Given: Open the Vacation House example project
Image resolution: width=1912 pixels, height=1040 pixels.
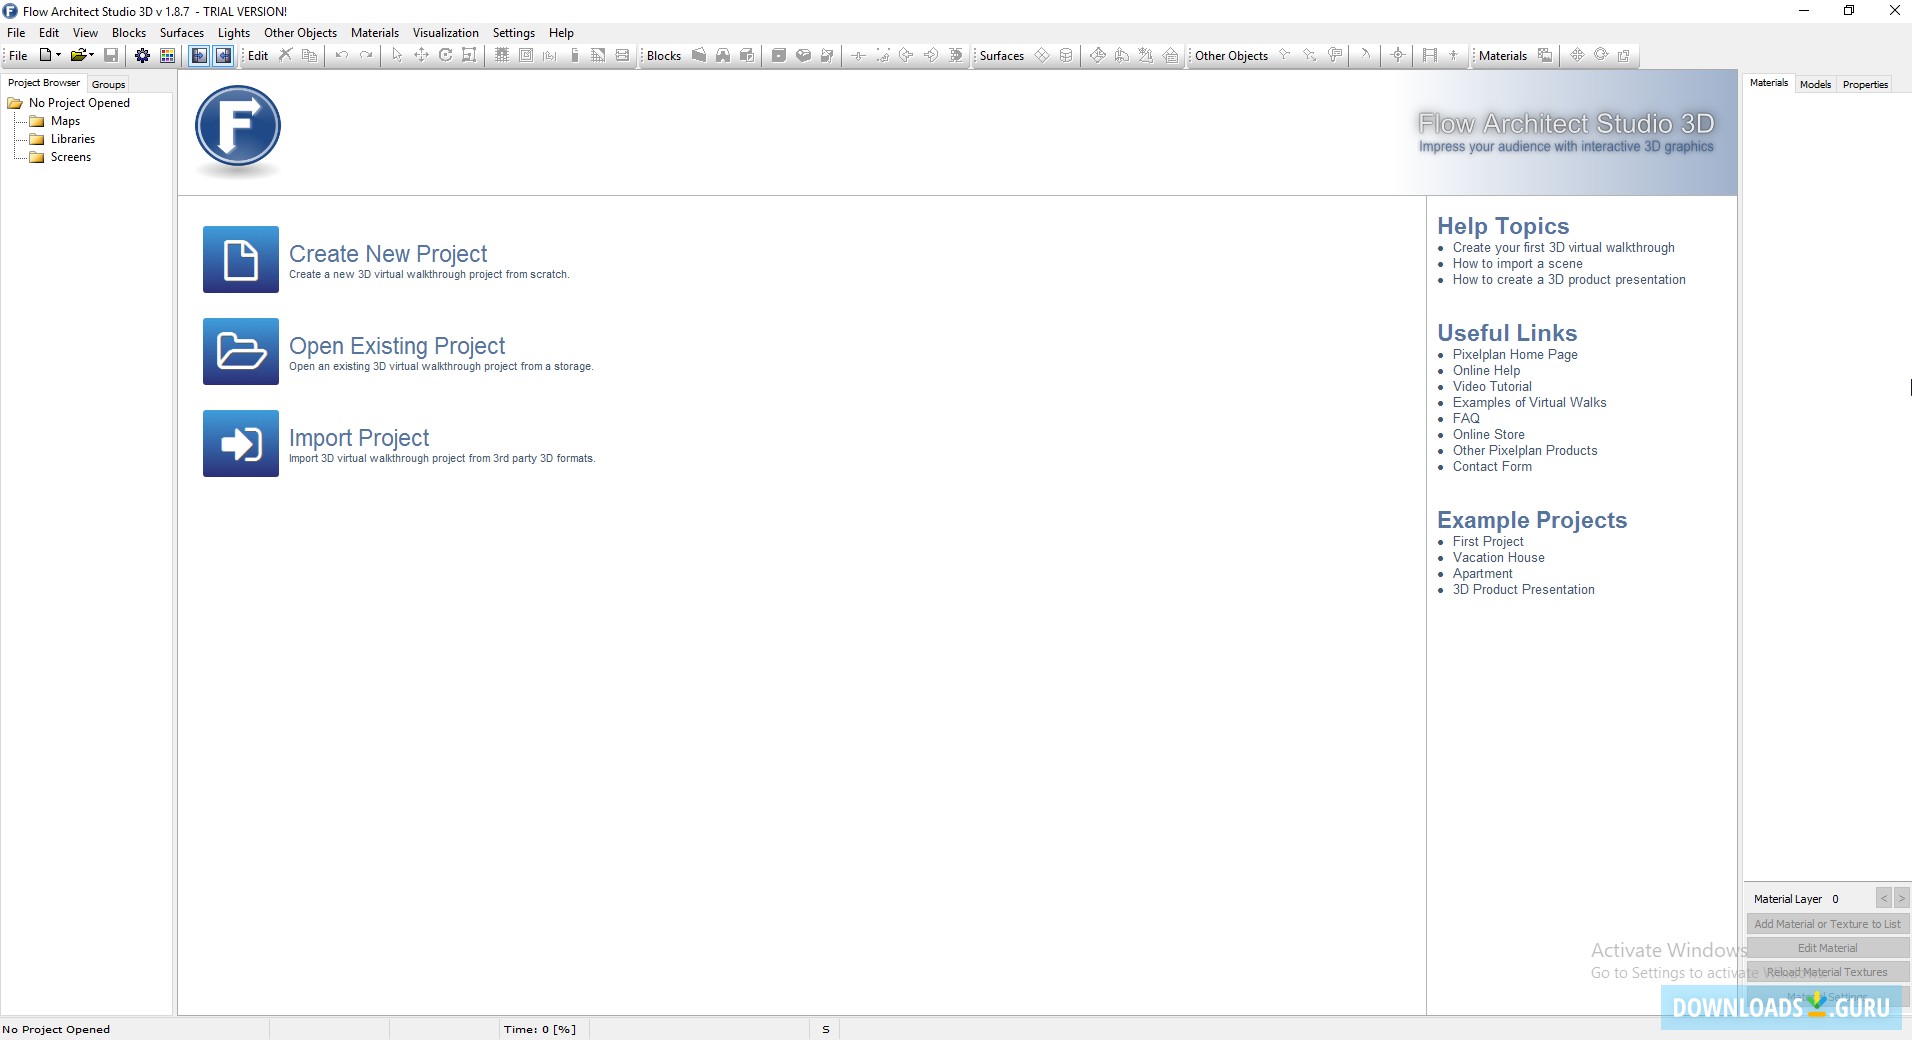Looking at the screenshot, I should (x=1498, y=557).
